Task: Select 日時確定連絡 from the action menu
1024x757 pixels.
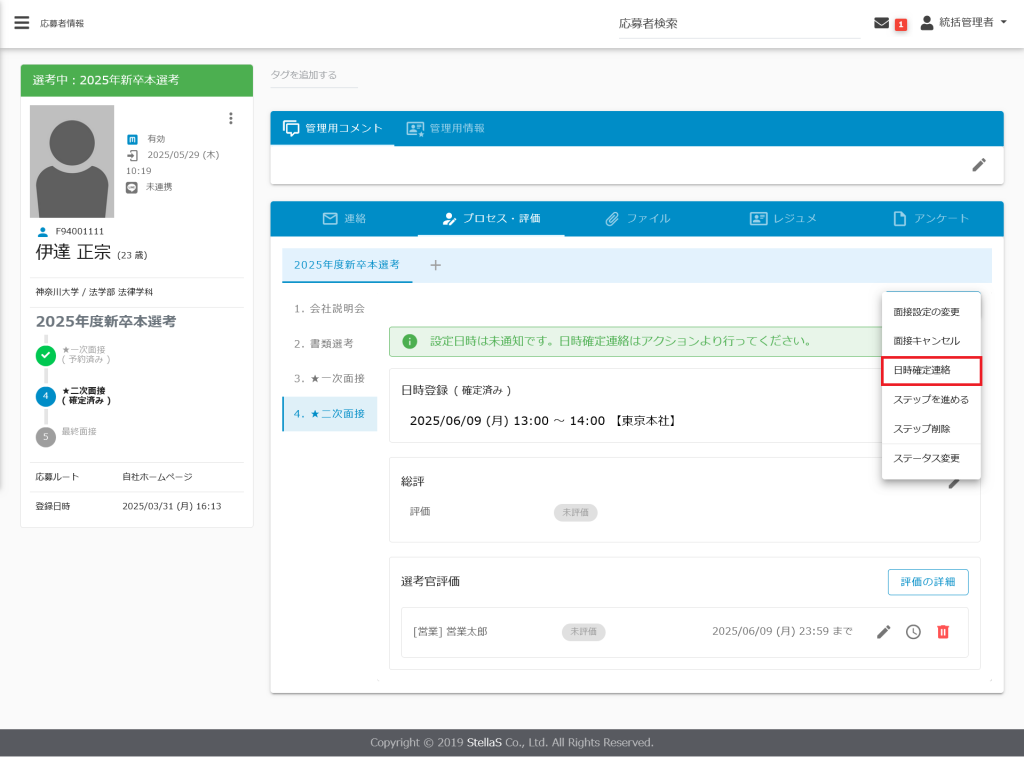Action: click(930, 370)
